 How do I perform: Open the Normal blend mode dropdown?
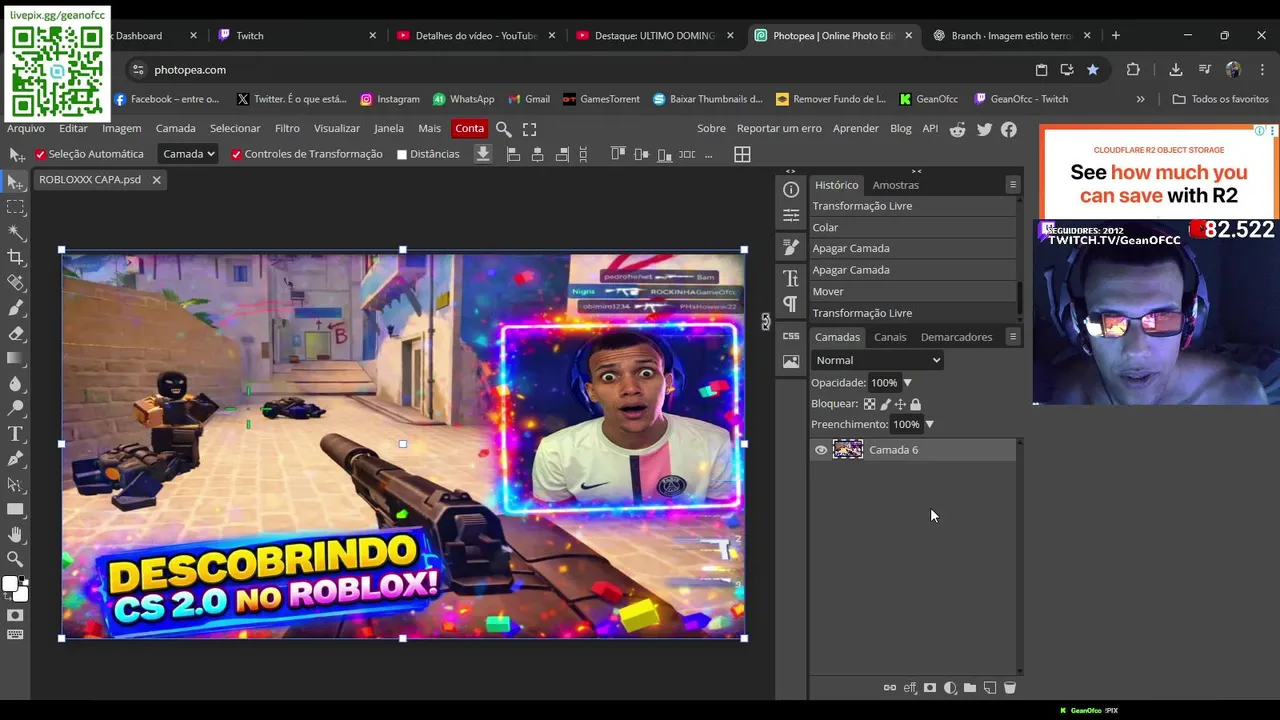click(877, 360)
